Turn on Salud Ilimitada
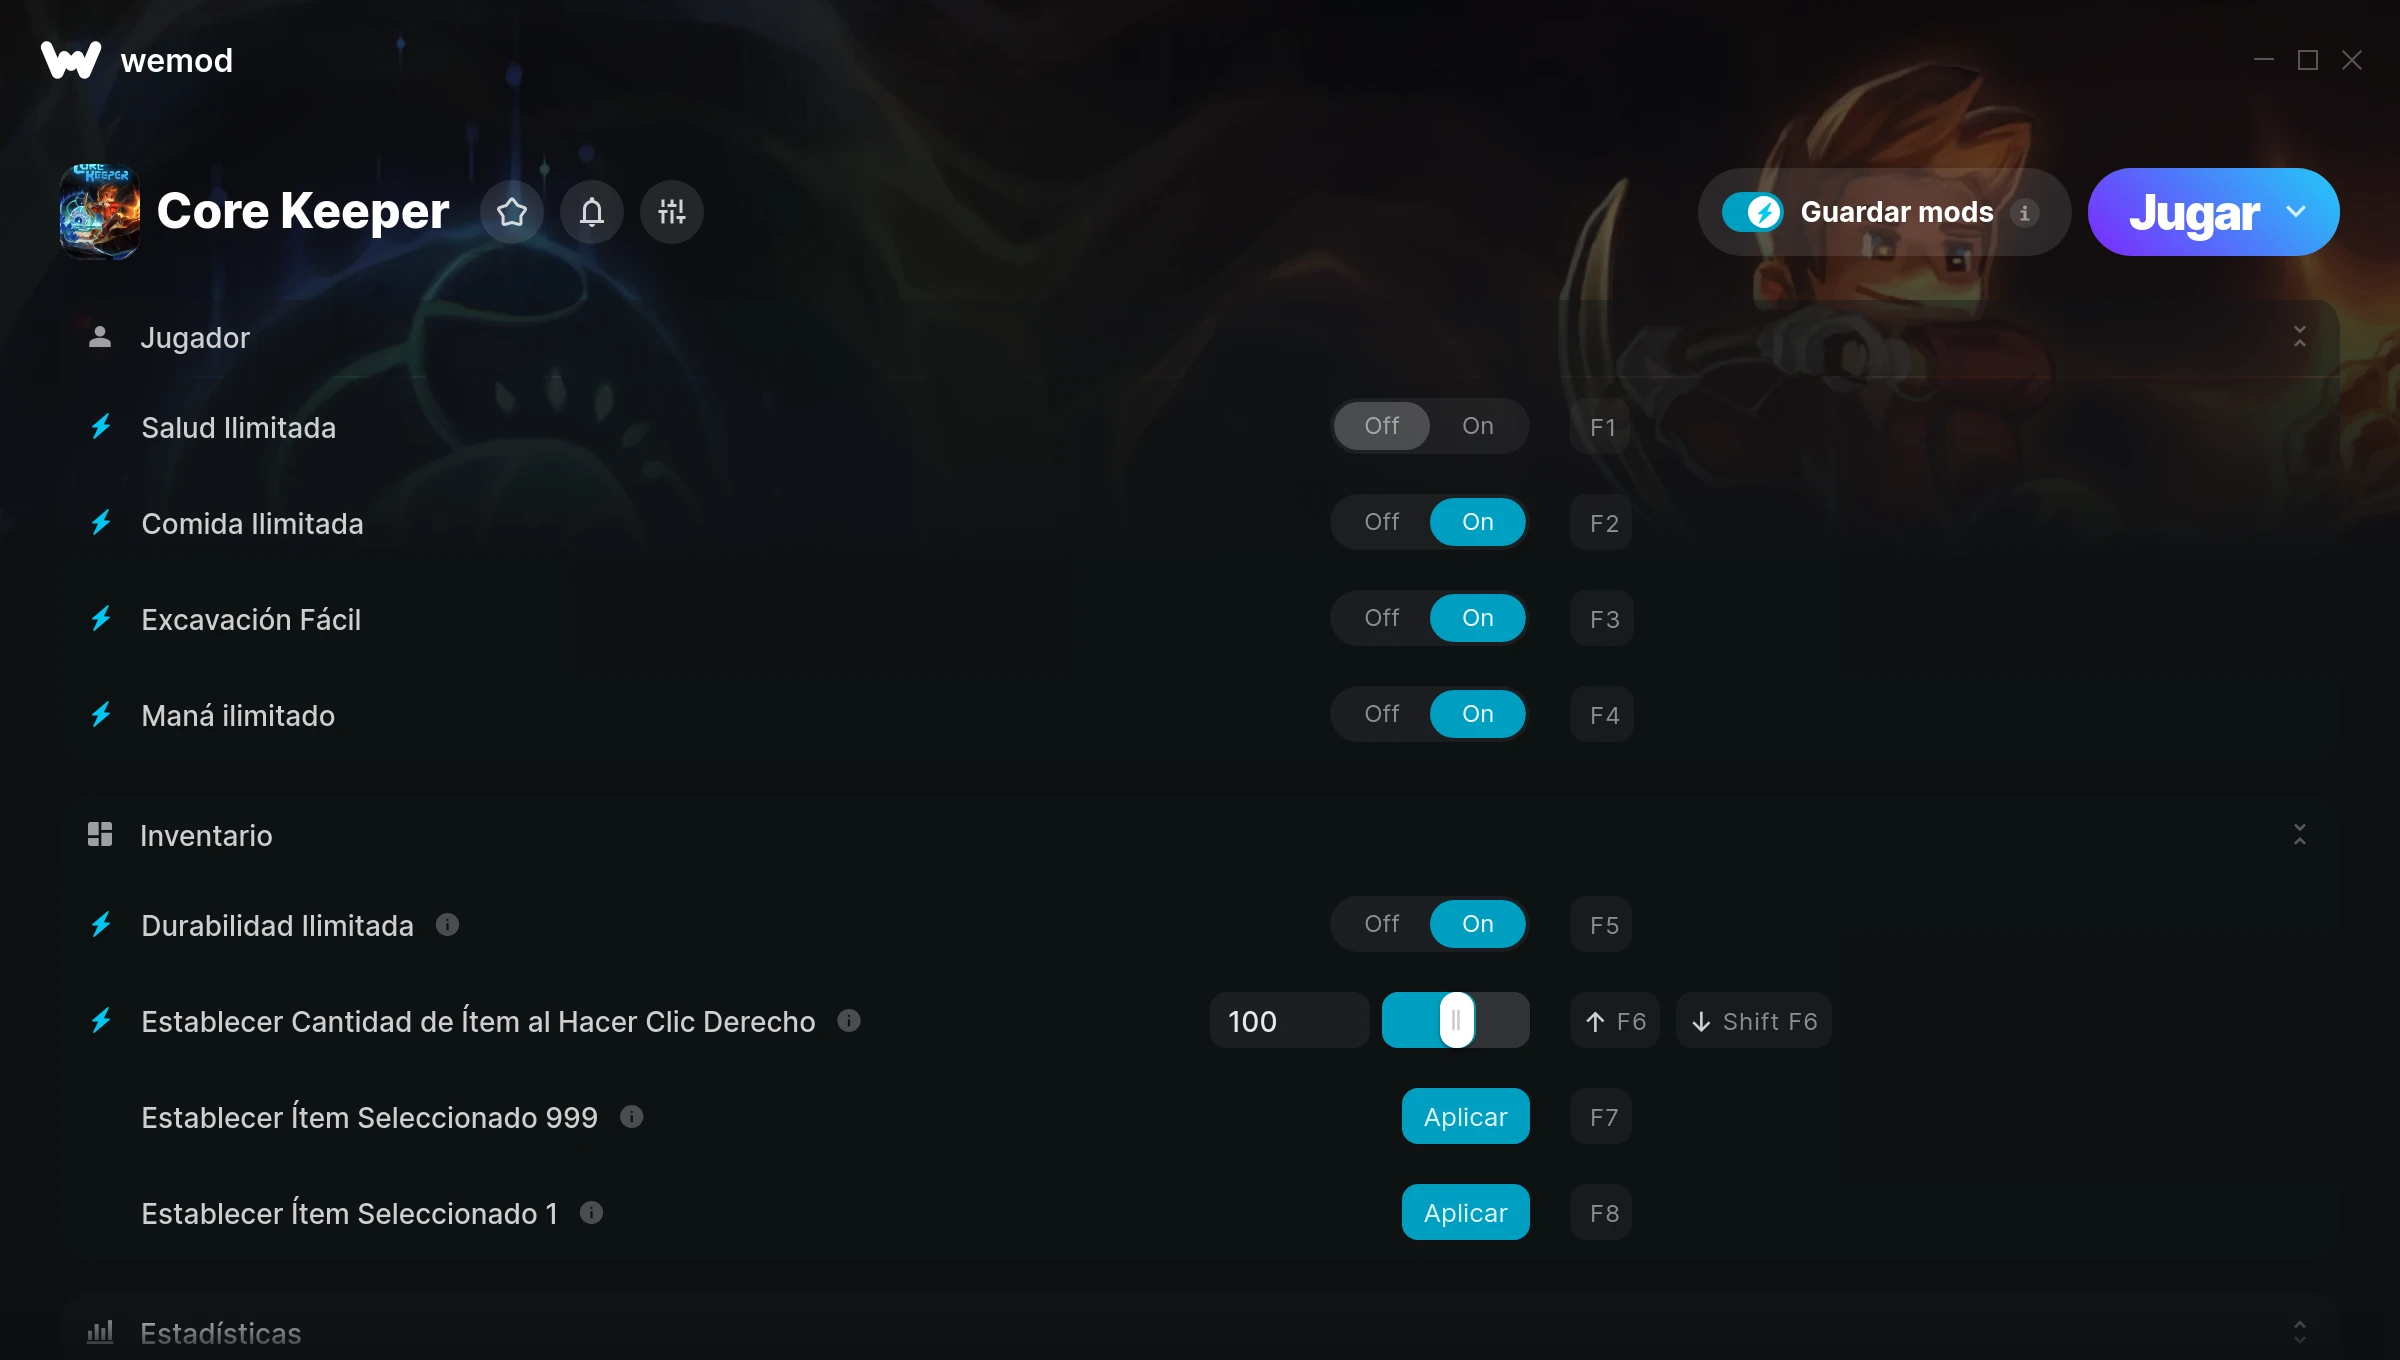 [1478, 426]
